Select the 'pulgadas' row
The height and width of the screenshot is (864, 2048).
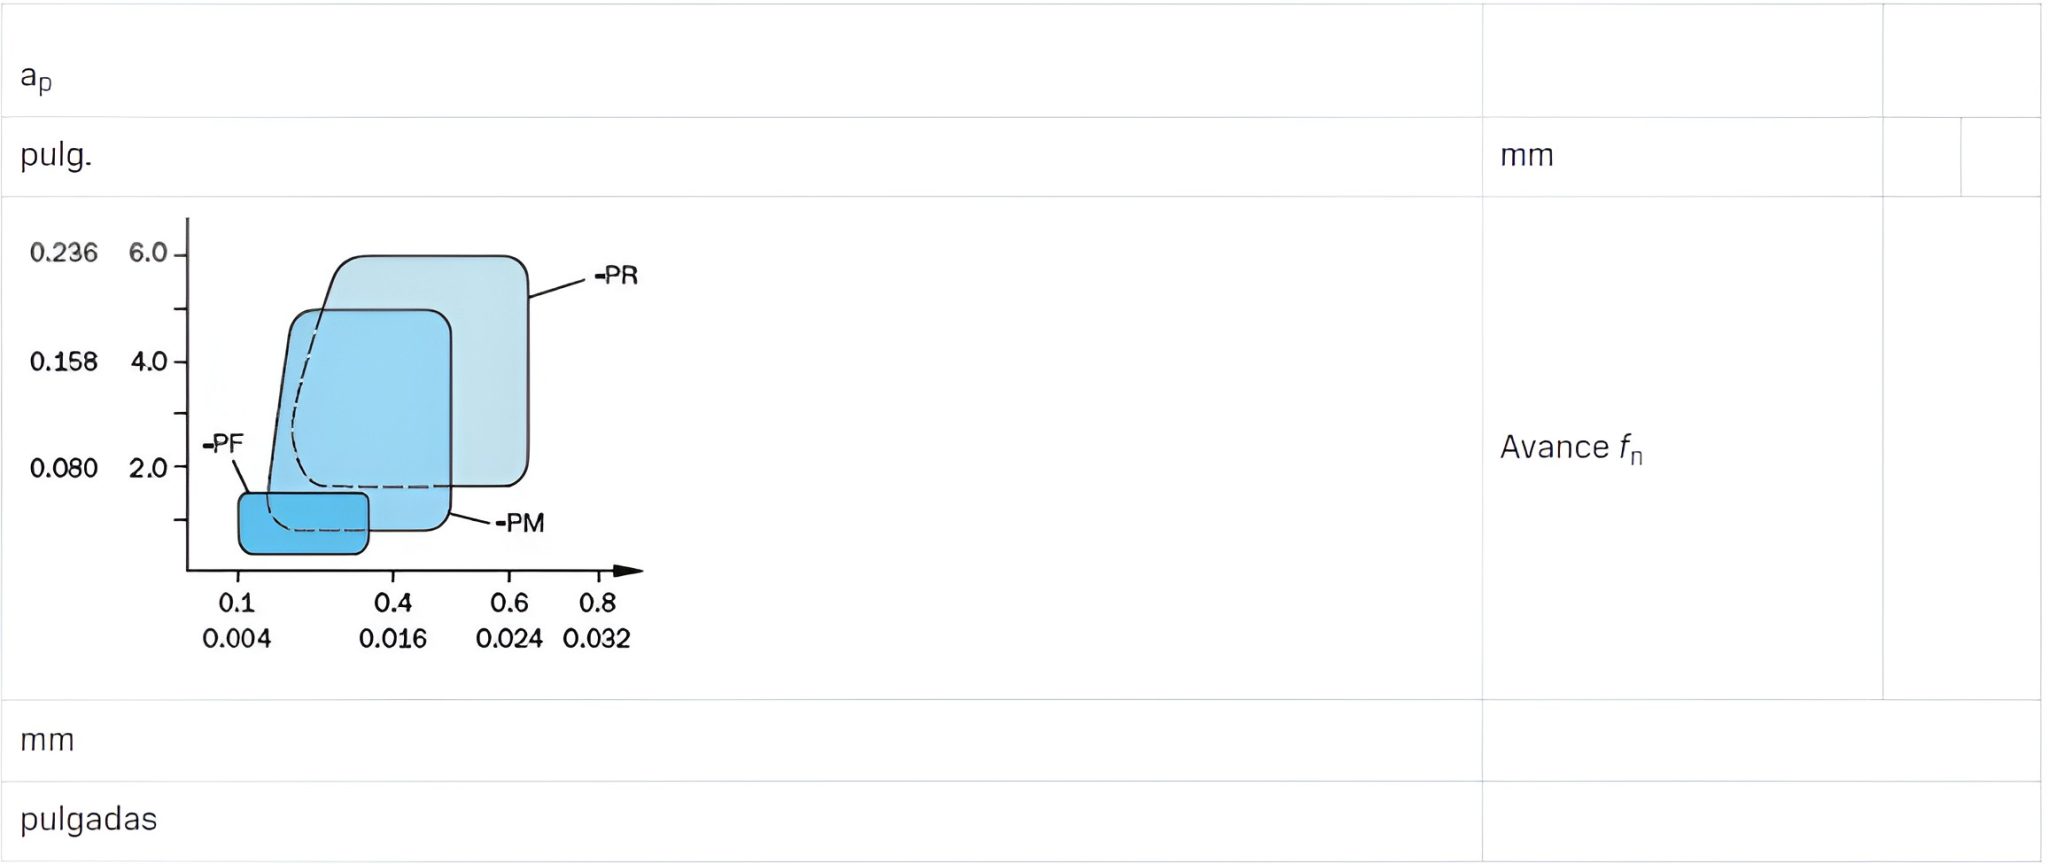tap(89, 820)
